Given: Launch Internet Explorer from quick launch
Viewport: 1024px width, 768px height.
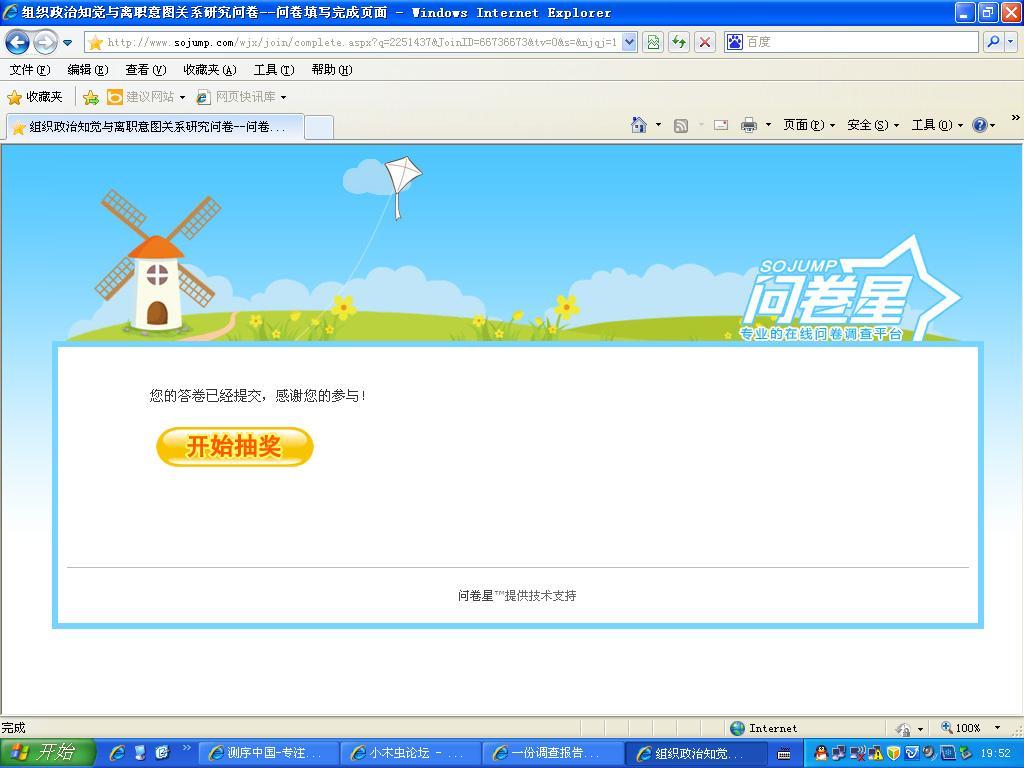Looking at the screenshot, I should pyautogui.click(x=118, y=753).
